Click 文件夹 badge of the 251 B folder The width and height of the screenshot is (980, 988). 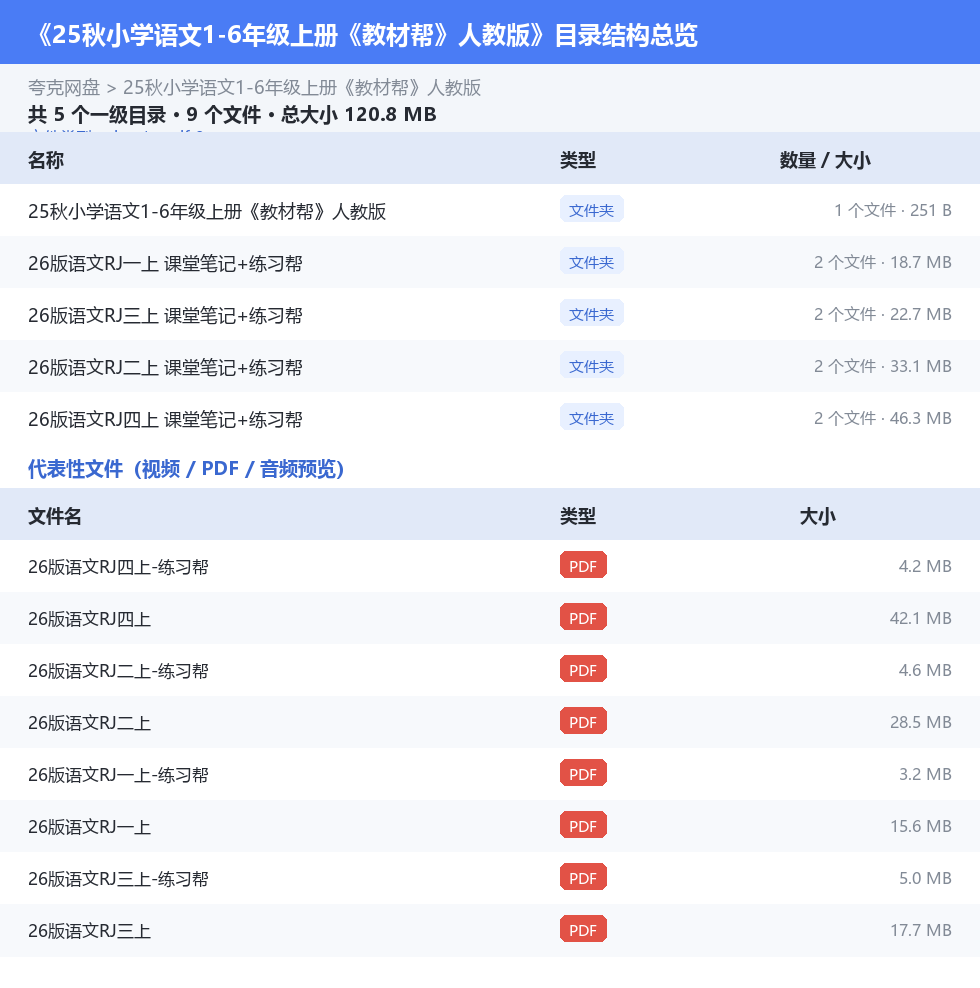pos(592,209)
